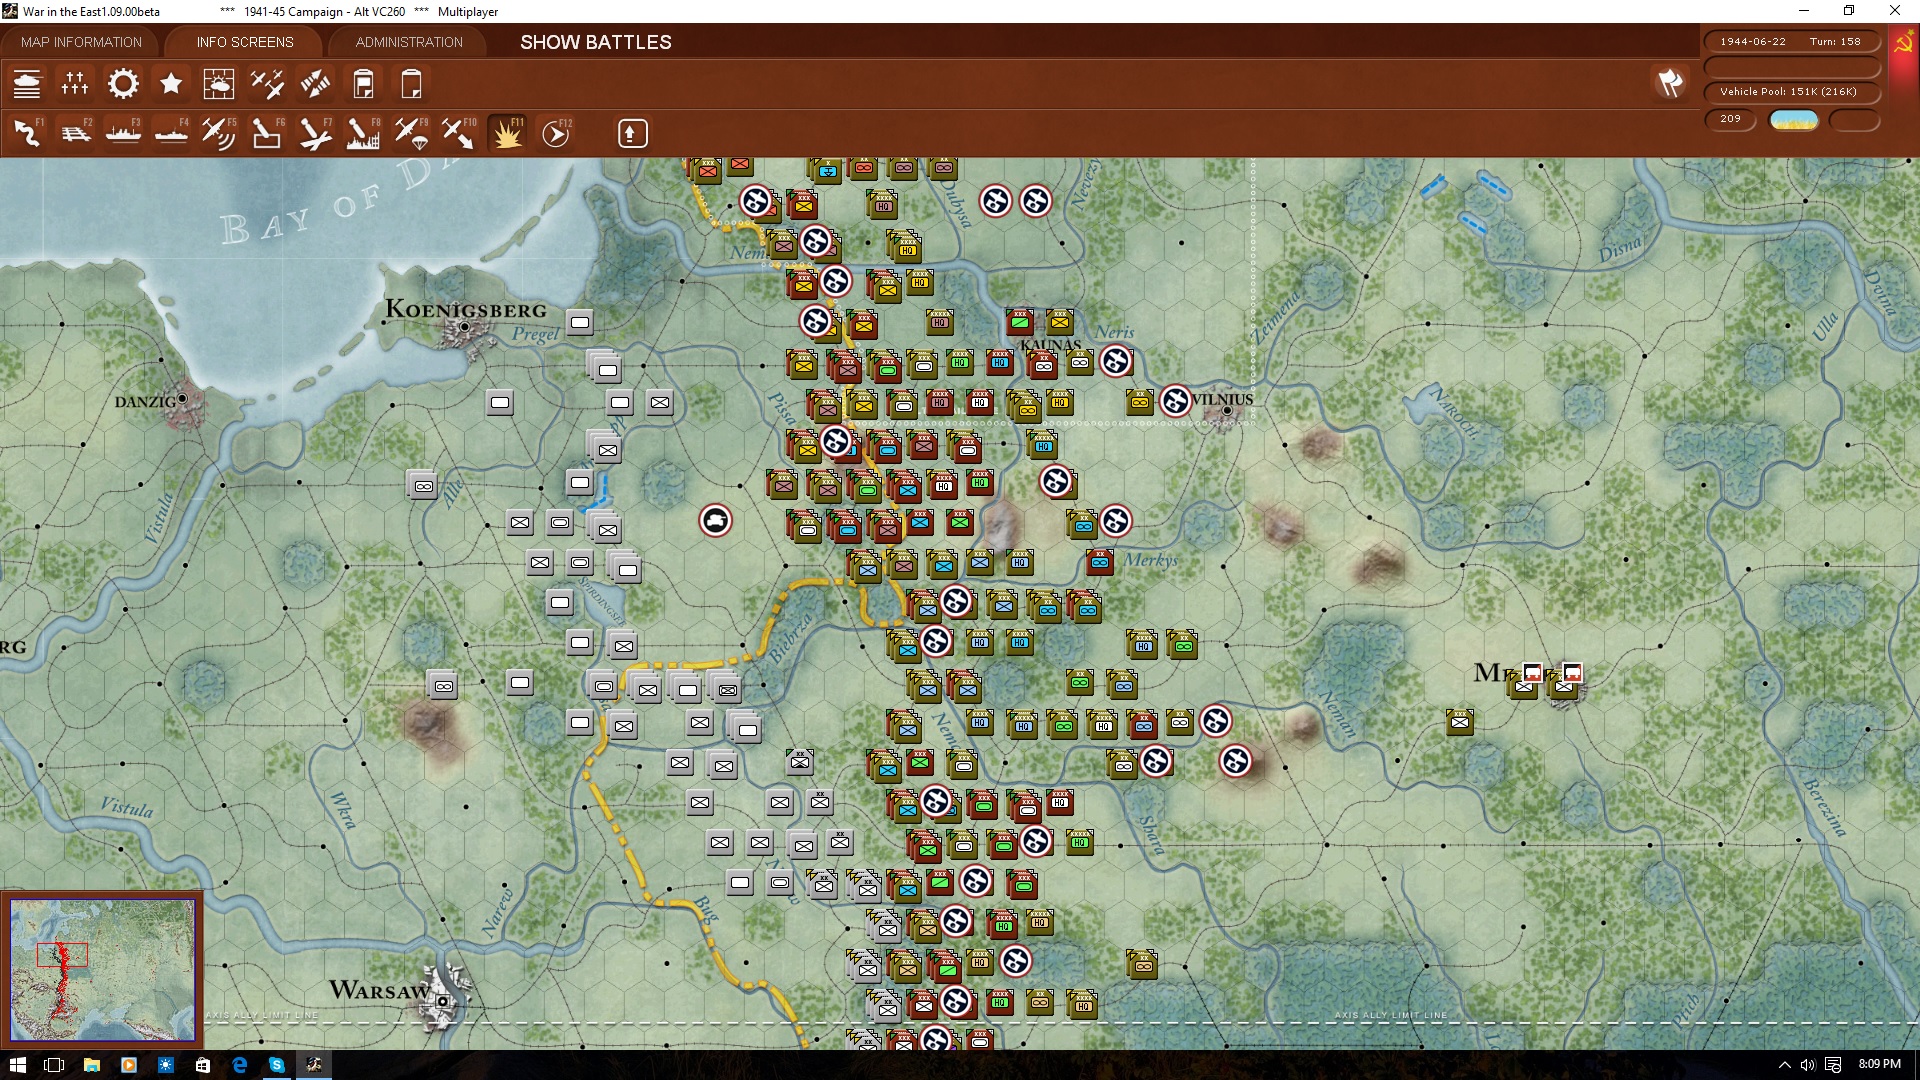The image size is (1920, 1080).
Task: Open Windows Start menu
Action: point(18,1065)
